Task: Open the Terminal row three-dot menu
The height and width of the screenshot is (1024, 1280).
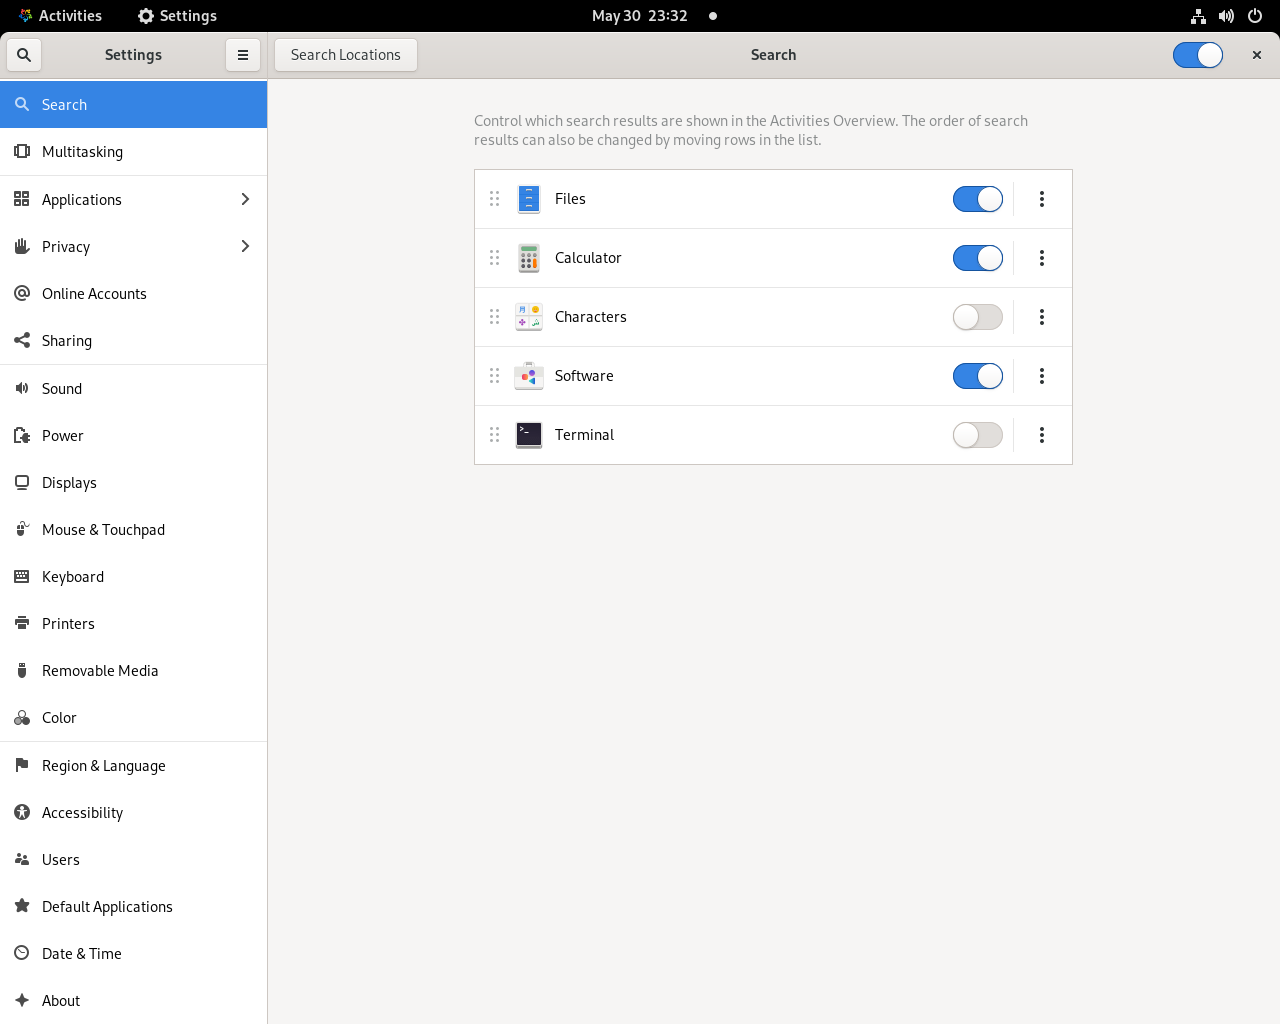Action: (1042, 435)
